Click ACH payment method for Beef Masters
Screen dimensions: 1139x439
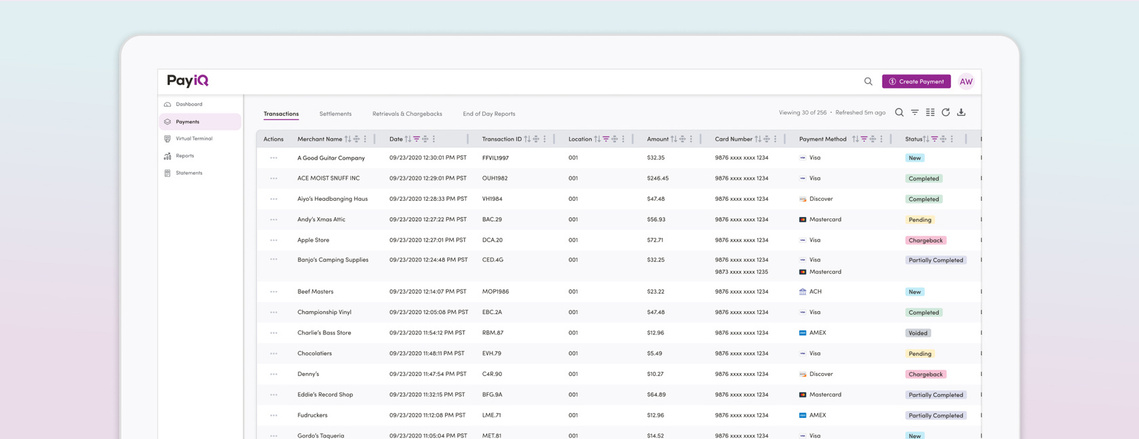coord(810,291)
